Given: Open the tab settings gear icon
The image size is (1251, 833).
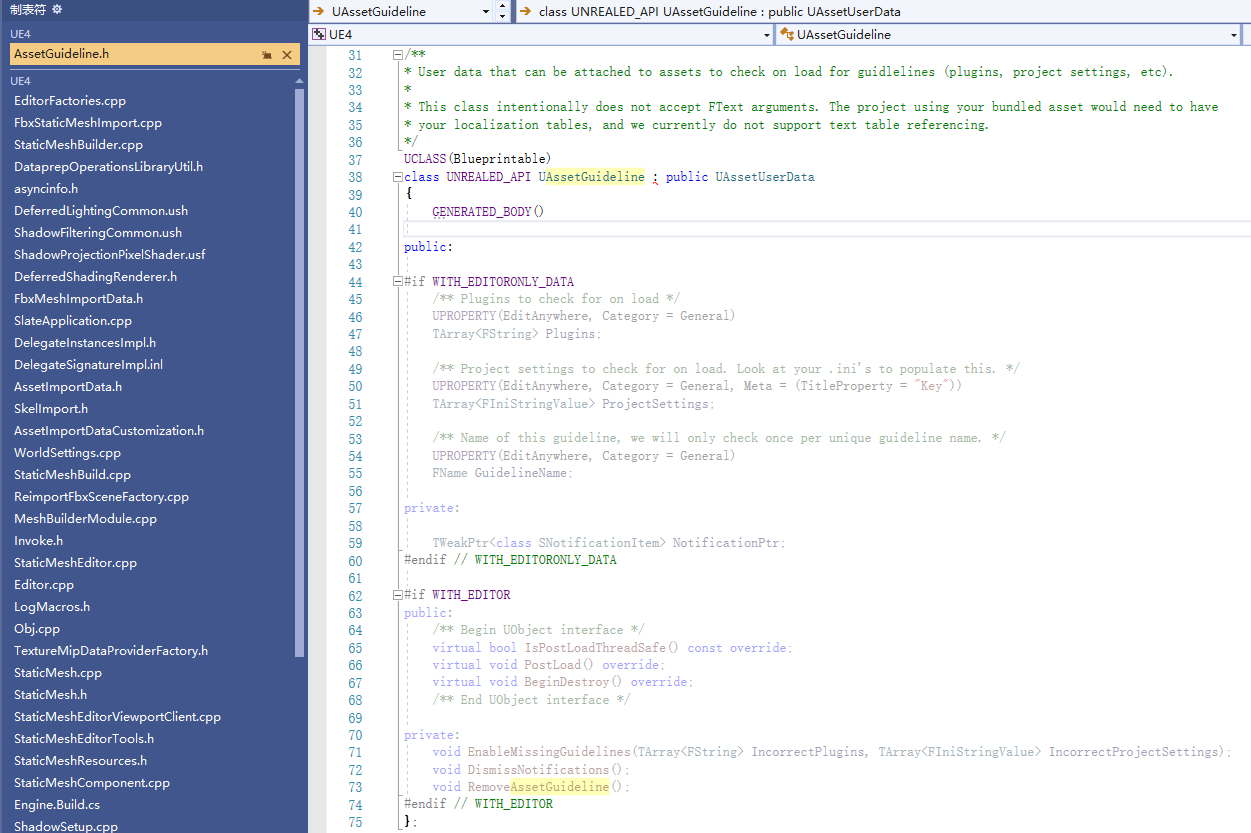Looking at the screenshot, I should coord(57,9).
